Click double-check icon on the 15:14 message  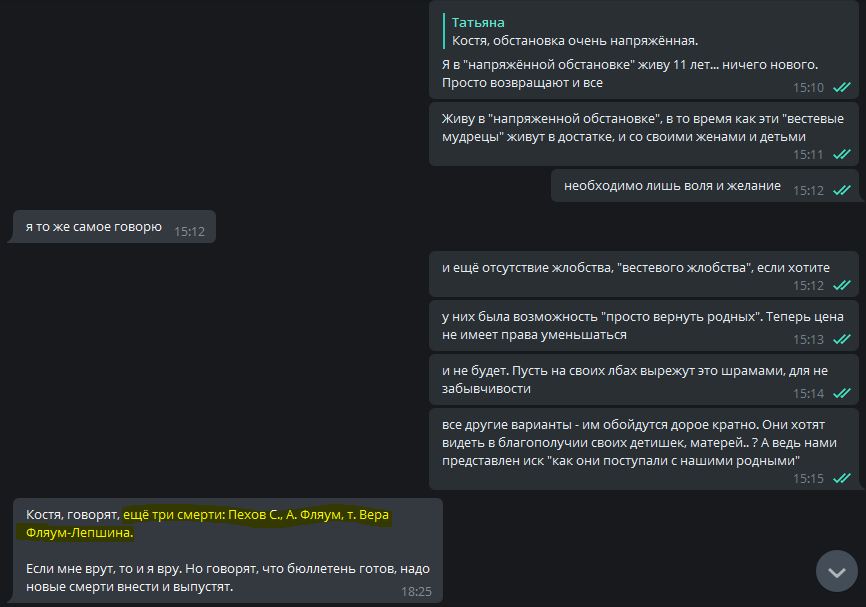coord(842,394)
